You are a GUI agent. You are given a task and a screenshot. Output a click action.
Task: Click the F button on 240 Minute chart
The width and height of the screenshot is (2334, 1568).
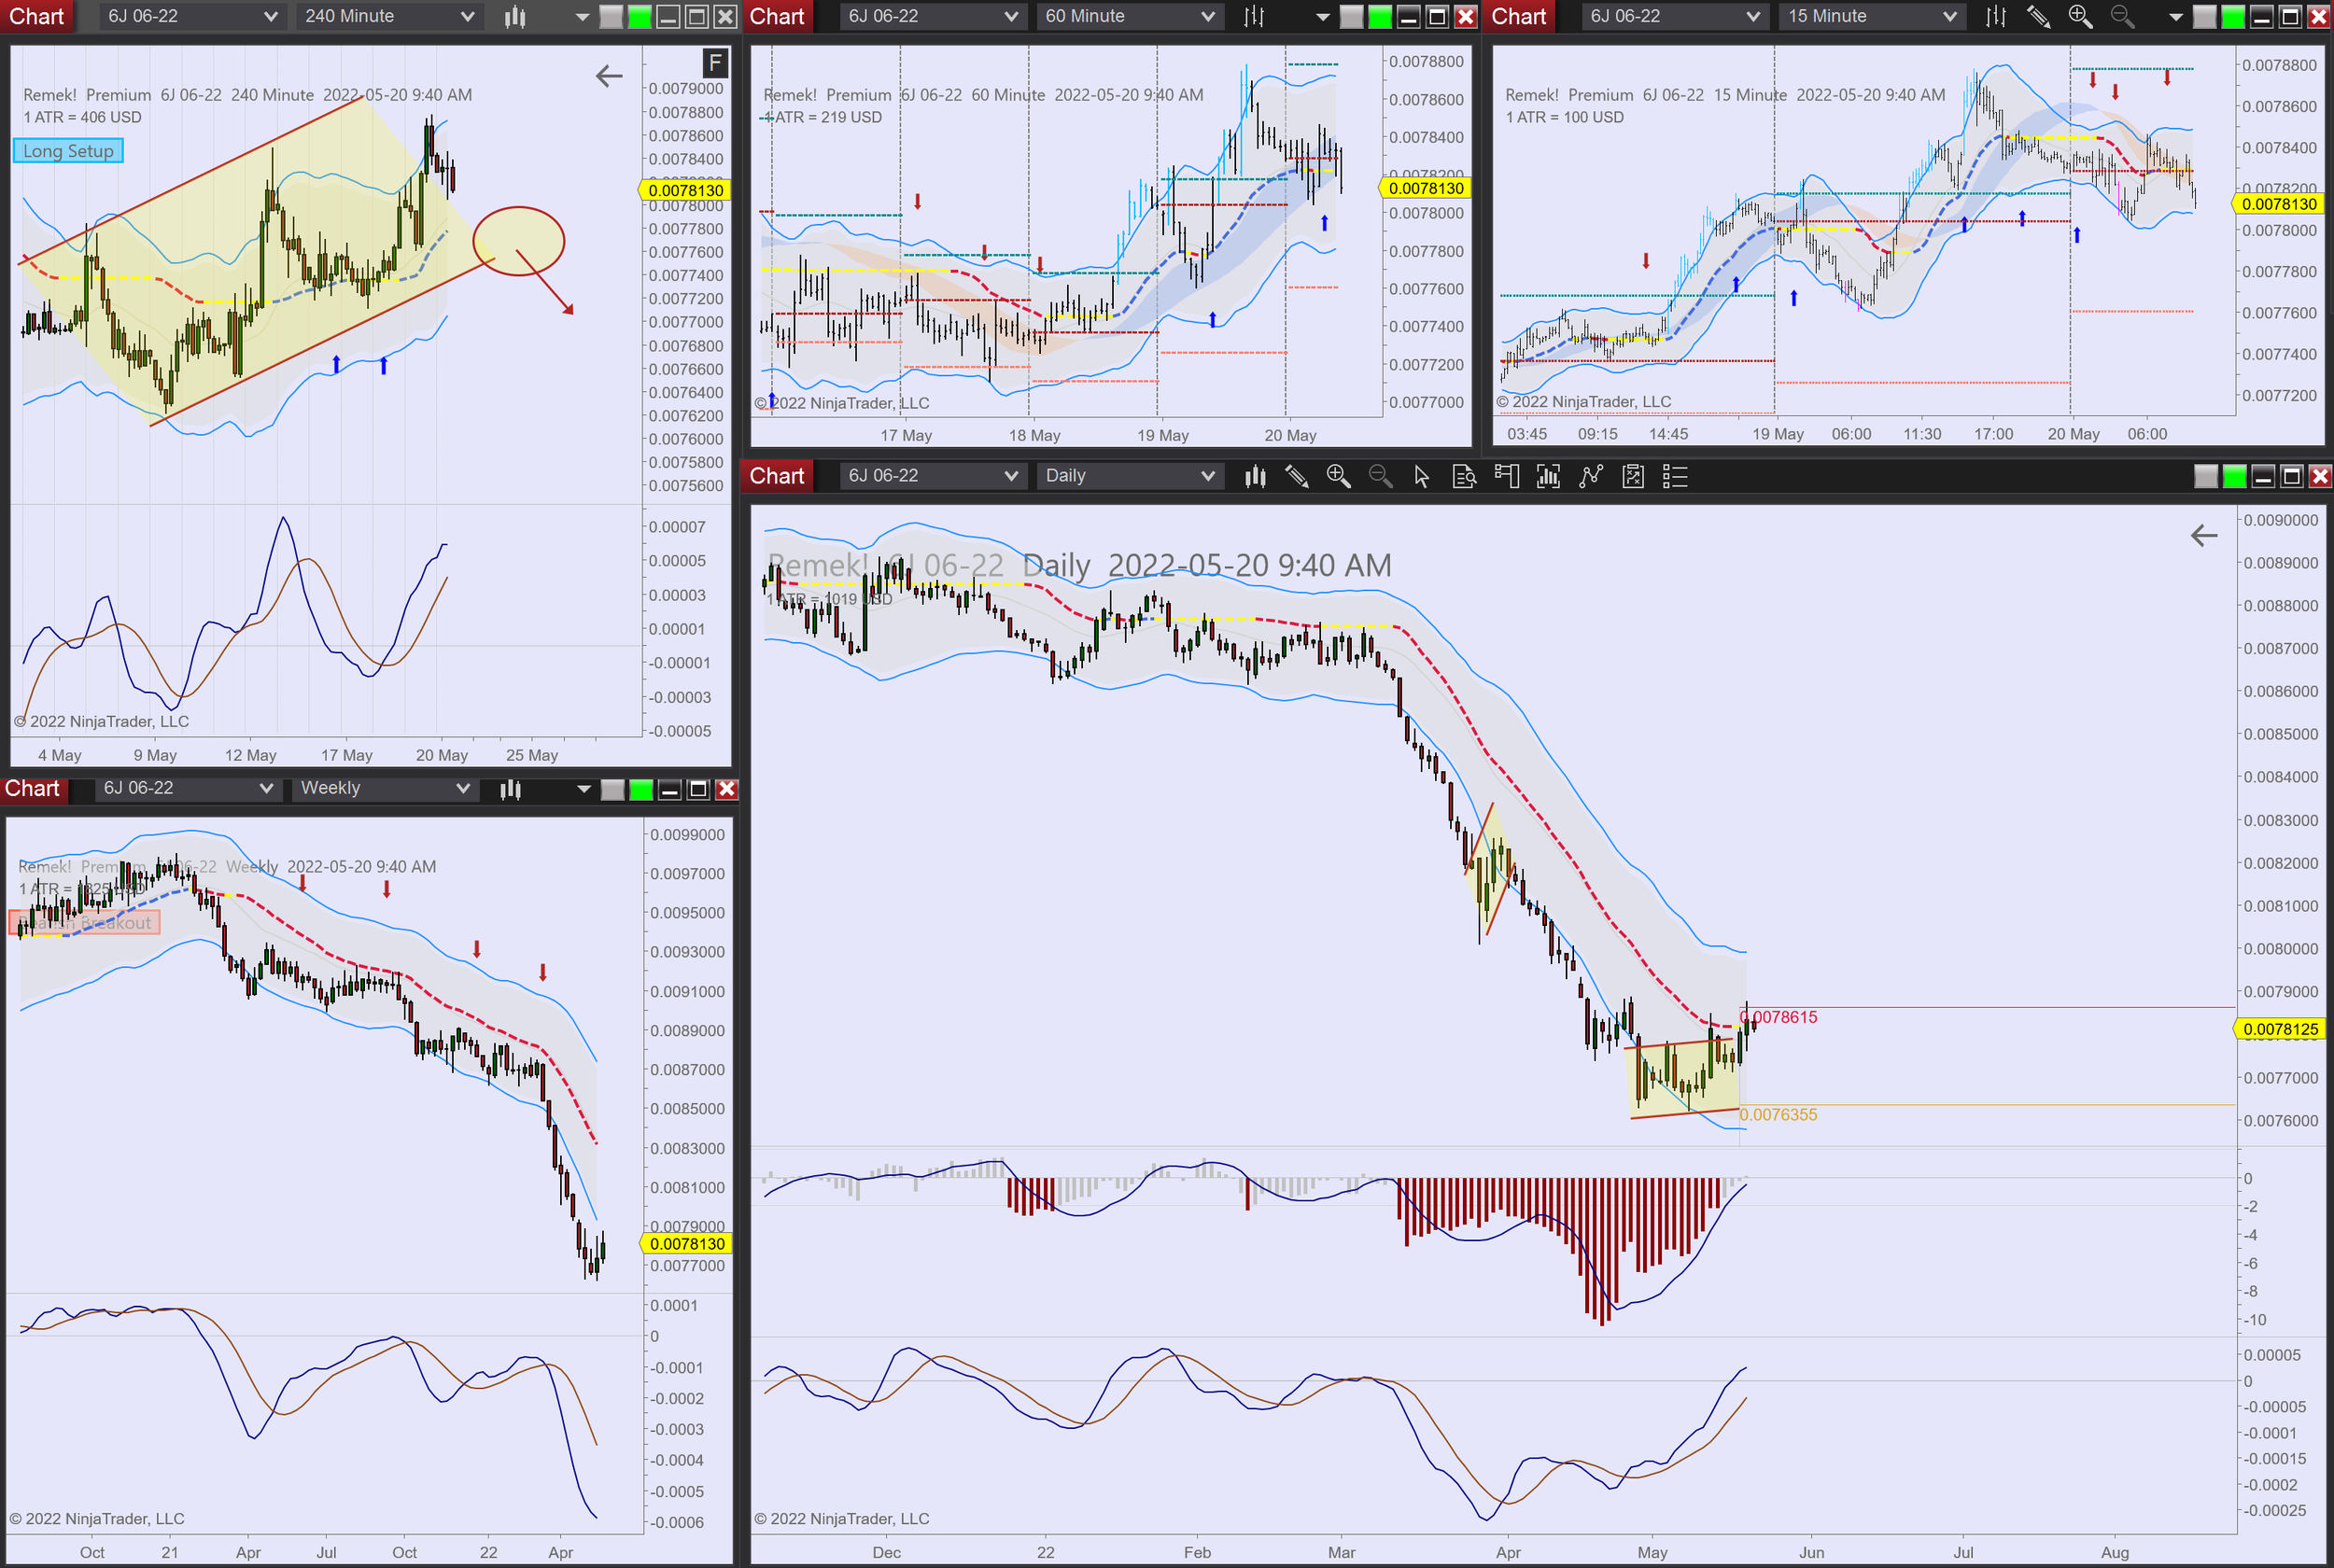(715, 64)
